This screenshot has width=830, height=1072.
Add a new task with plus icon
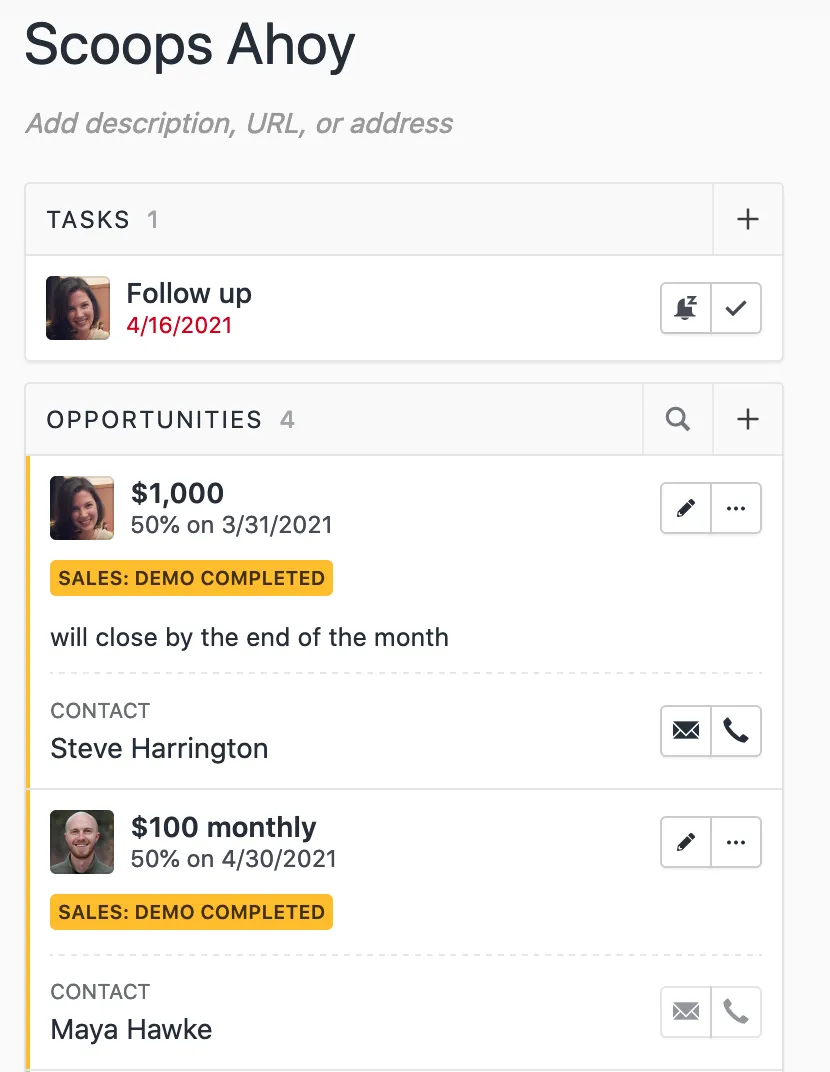(747, 220)
